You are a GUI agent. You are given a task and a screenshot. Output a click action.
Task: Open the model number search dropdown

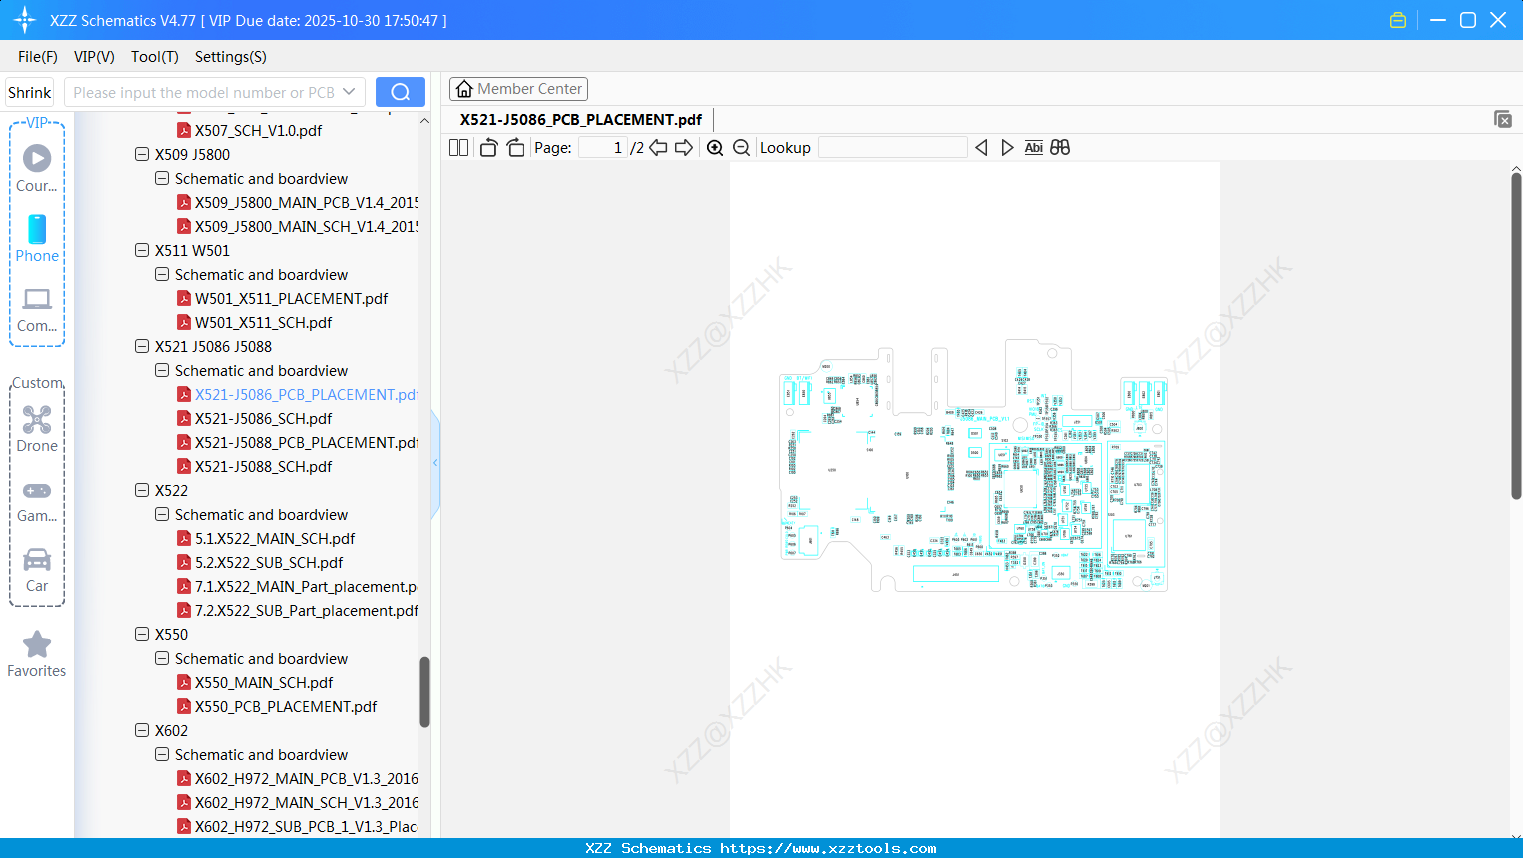click(351, 91)
